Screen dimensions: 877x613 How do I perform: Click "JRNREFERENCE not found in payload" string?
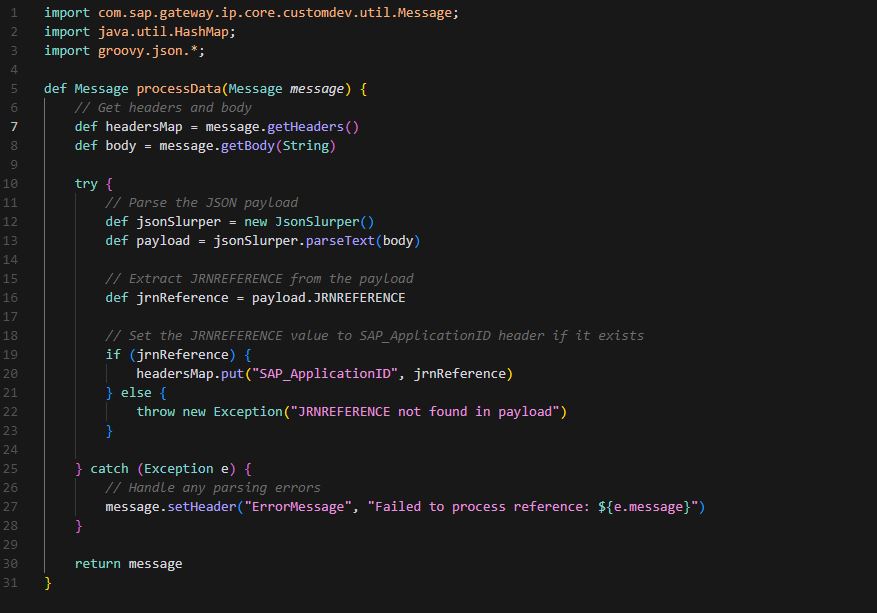tap(426, 411)
